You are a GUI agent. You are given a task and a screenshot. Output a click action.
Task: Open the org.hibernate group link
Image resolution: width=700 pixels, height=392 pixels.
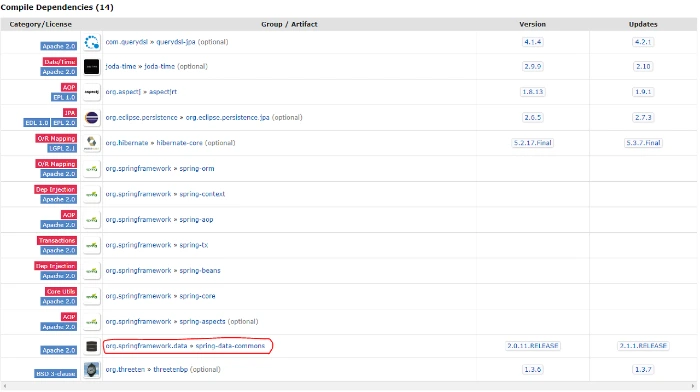127,143
